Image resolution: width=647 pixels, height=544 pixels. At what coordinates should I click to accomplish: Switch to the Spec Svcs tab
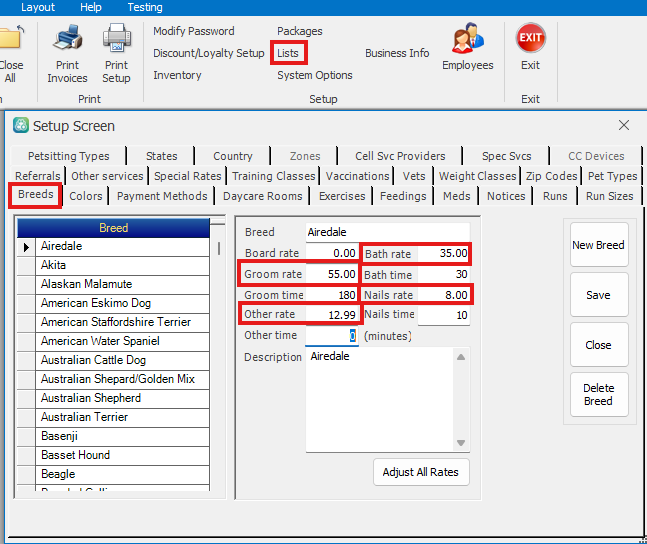tap(506, 156)
